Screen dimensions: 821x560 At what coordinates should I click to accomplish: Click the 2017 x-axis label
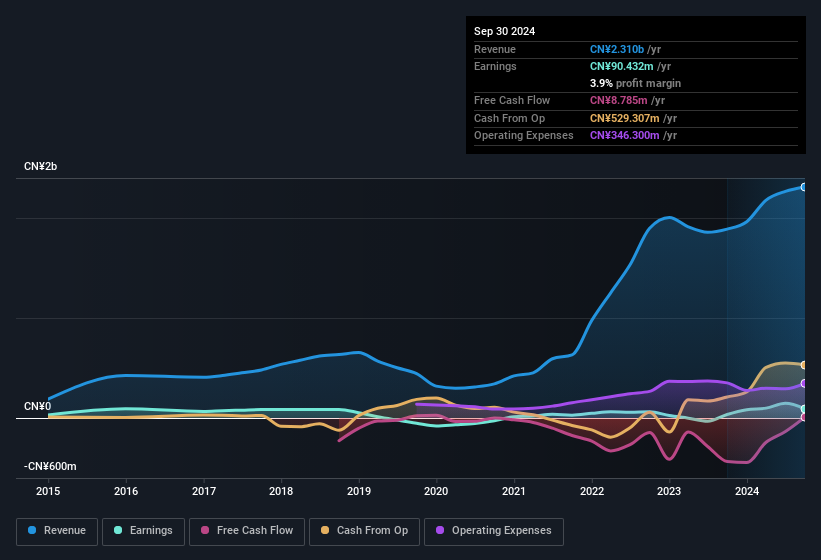pos(204,491)
